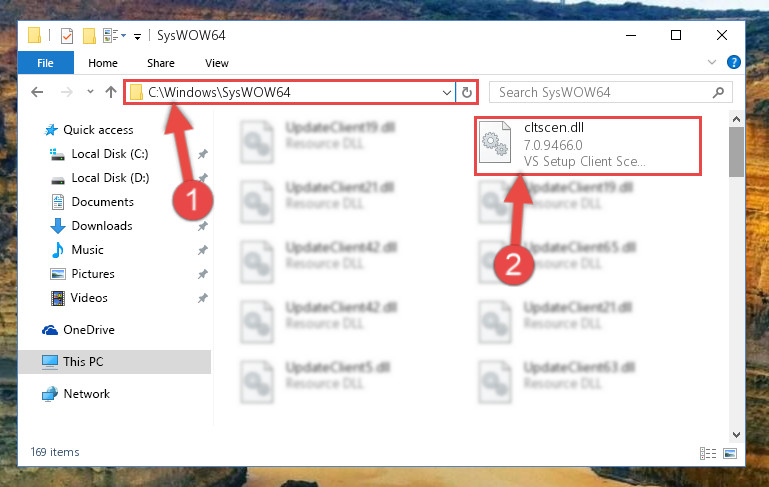Open the File menu

click(46, 63)
